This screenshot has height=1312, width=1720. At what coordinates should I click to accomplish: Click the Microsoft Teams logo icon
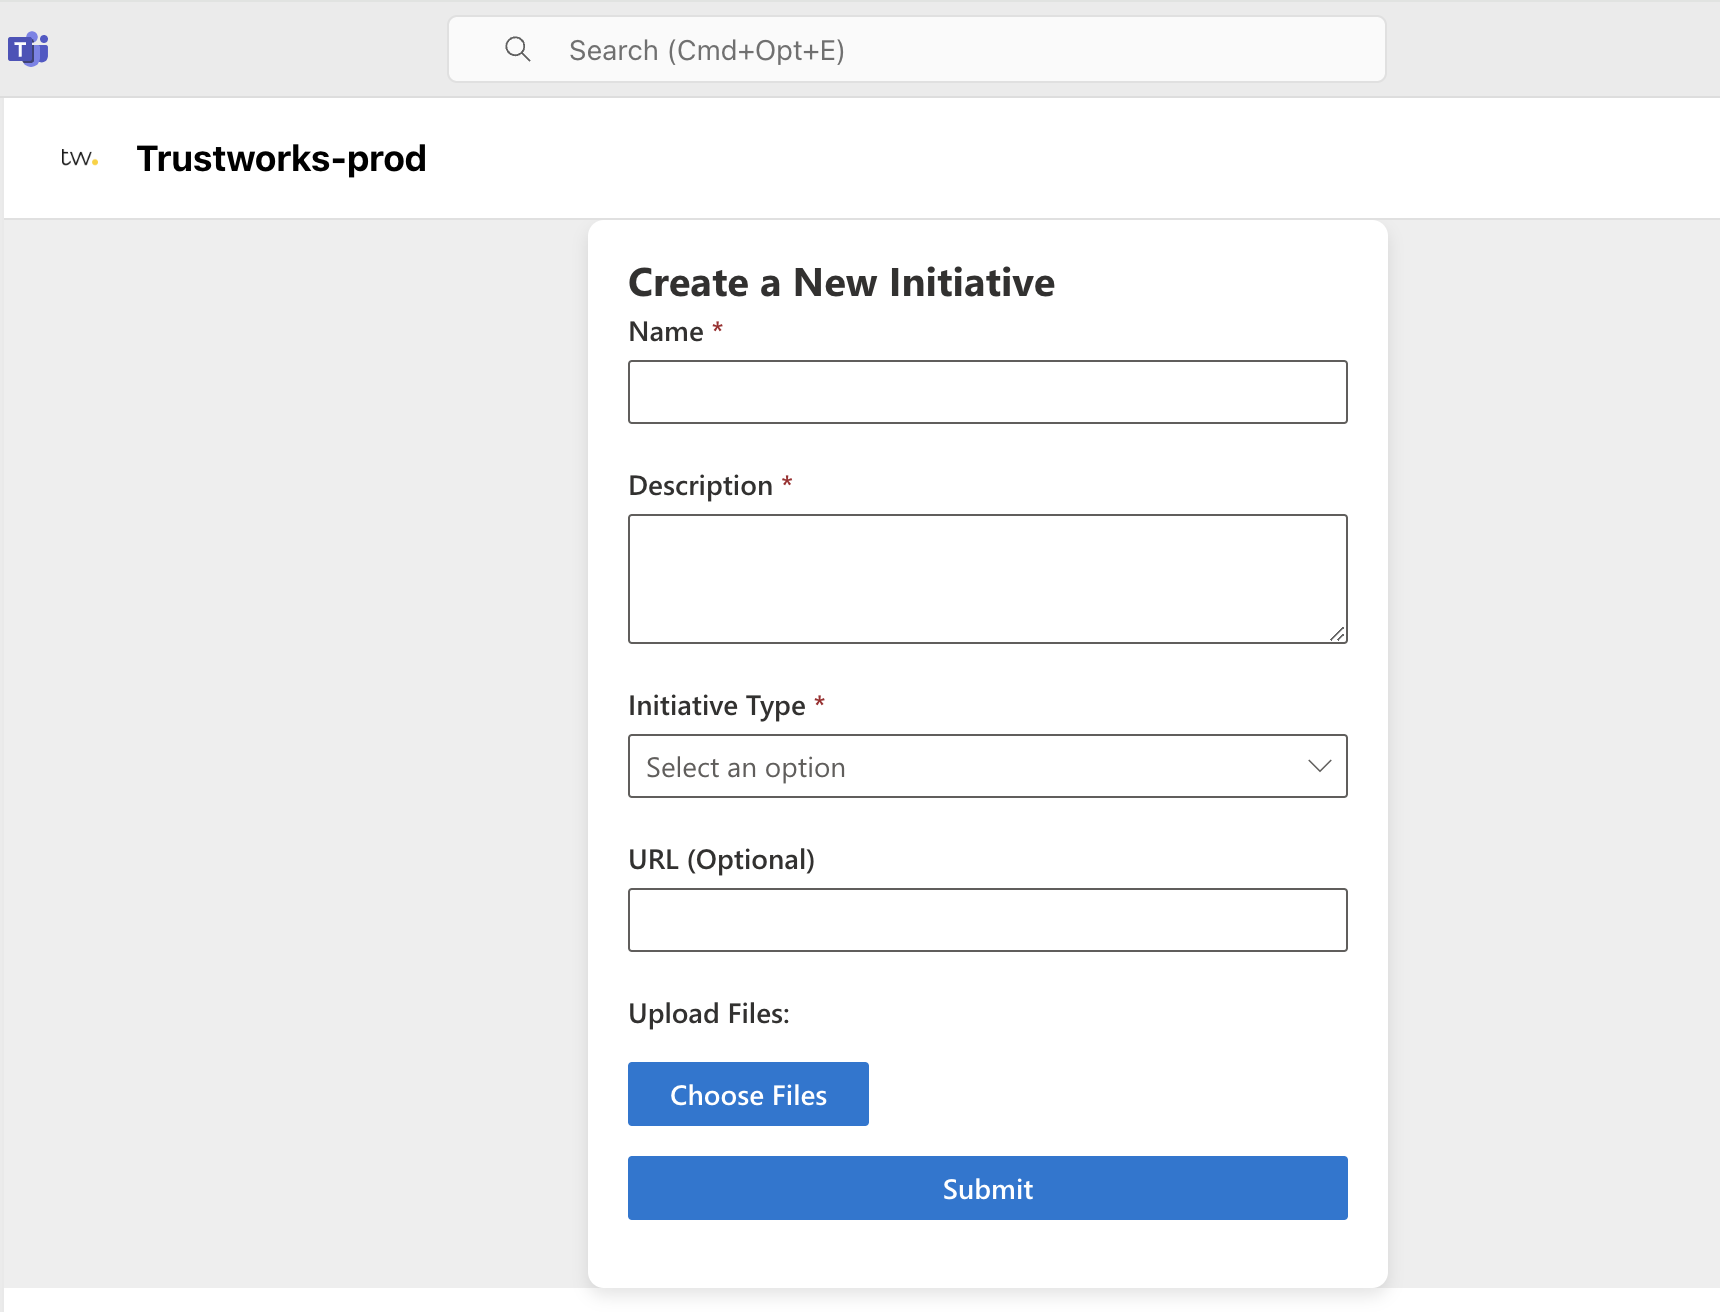click(28, 49)
